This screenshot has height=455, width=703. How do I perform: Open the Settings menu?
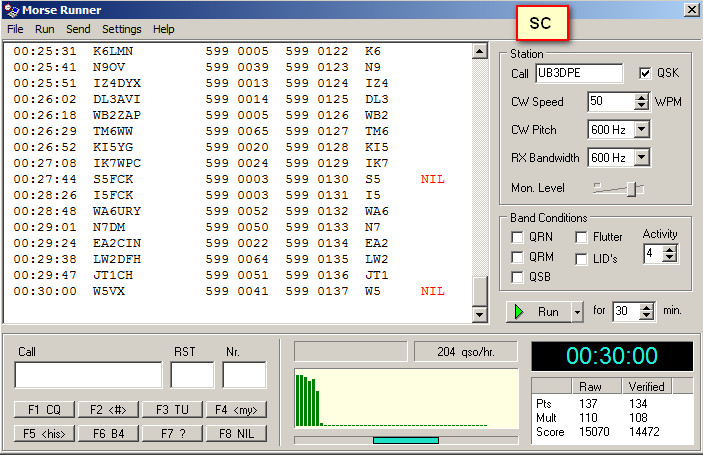(x=121, y=29)
